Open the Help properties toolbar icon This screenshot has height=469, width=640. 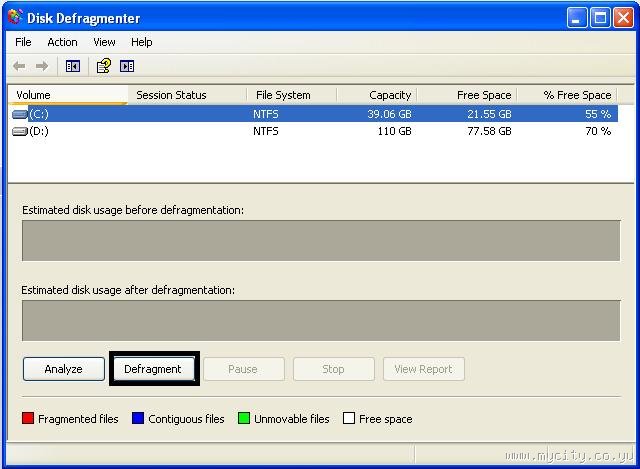click(x=103, y=66)
